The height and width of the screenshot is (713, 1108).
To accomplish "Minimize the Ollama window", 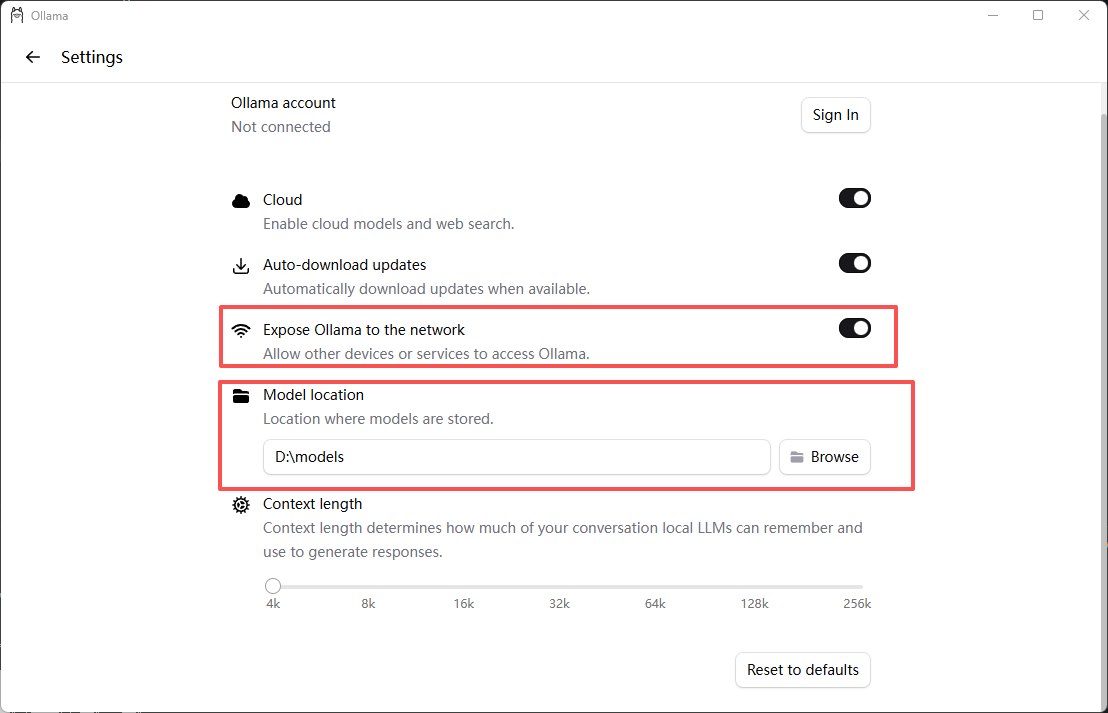I will click(x=993, y=15).
